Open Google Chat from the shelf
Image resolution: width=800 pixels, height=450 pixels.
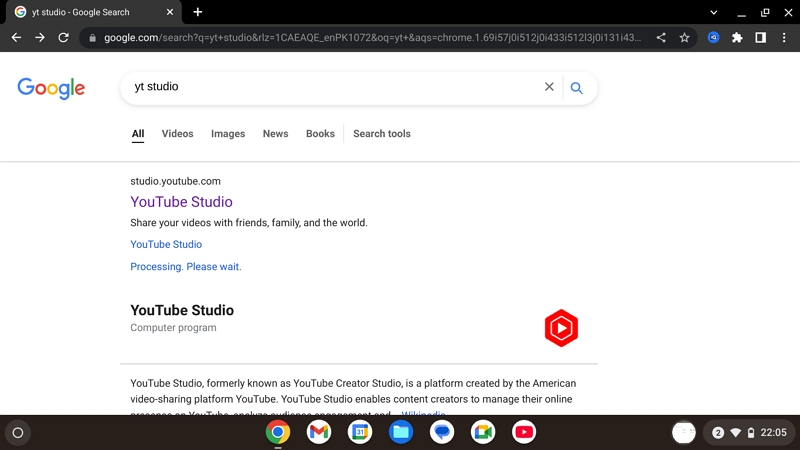coord(442,432)
